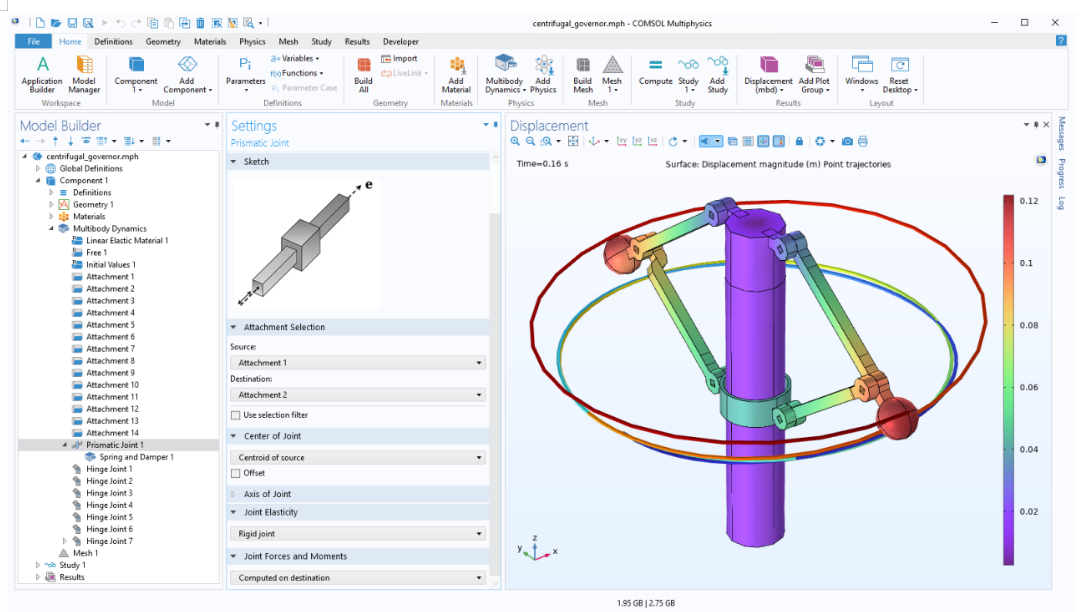The image size is (1081, 612).
Task: Expand the Study 1 tree node
Action: click(x=38, y=565)
